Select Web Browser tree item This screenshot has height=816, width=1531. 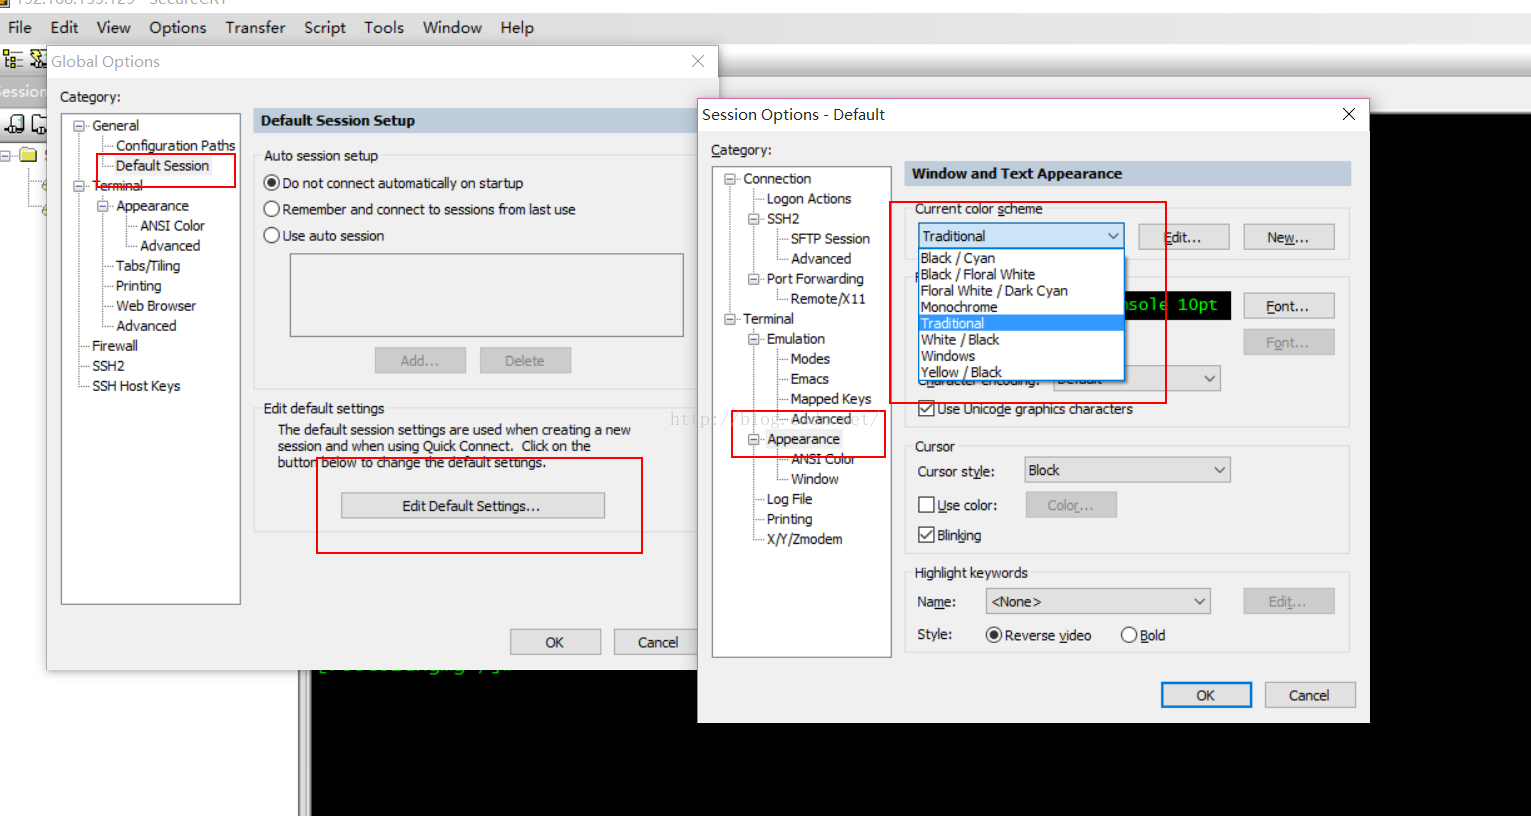(156, 306)
